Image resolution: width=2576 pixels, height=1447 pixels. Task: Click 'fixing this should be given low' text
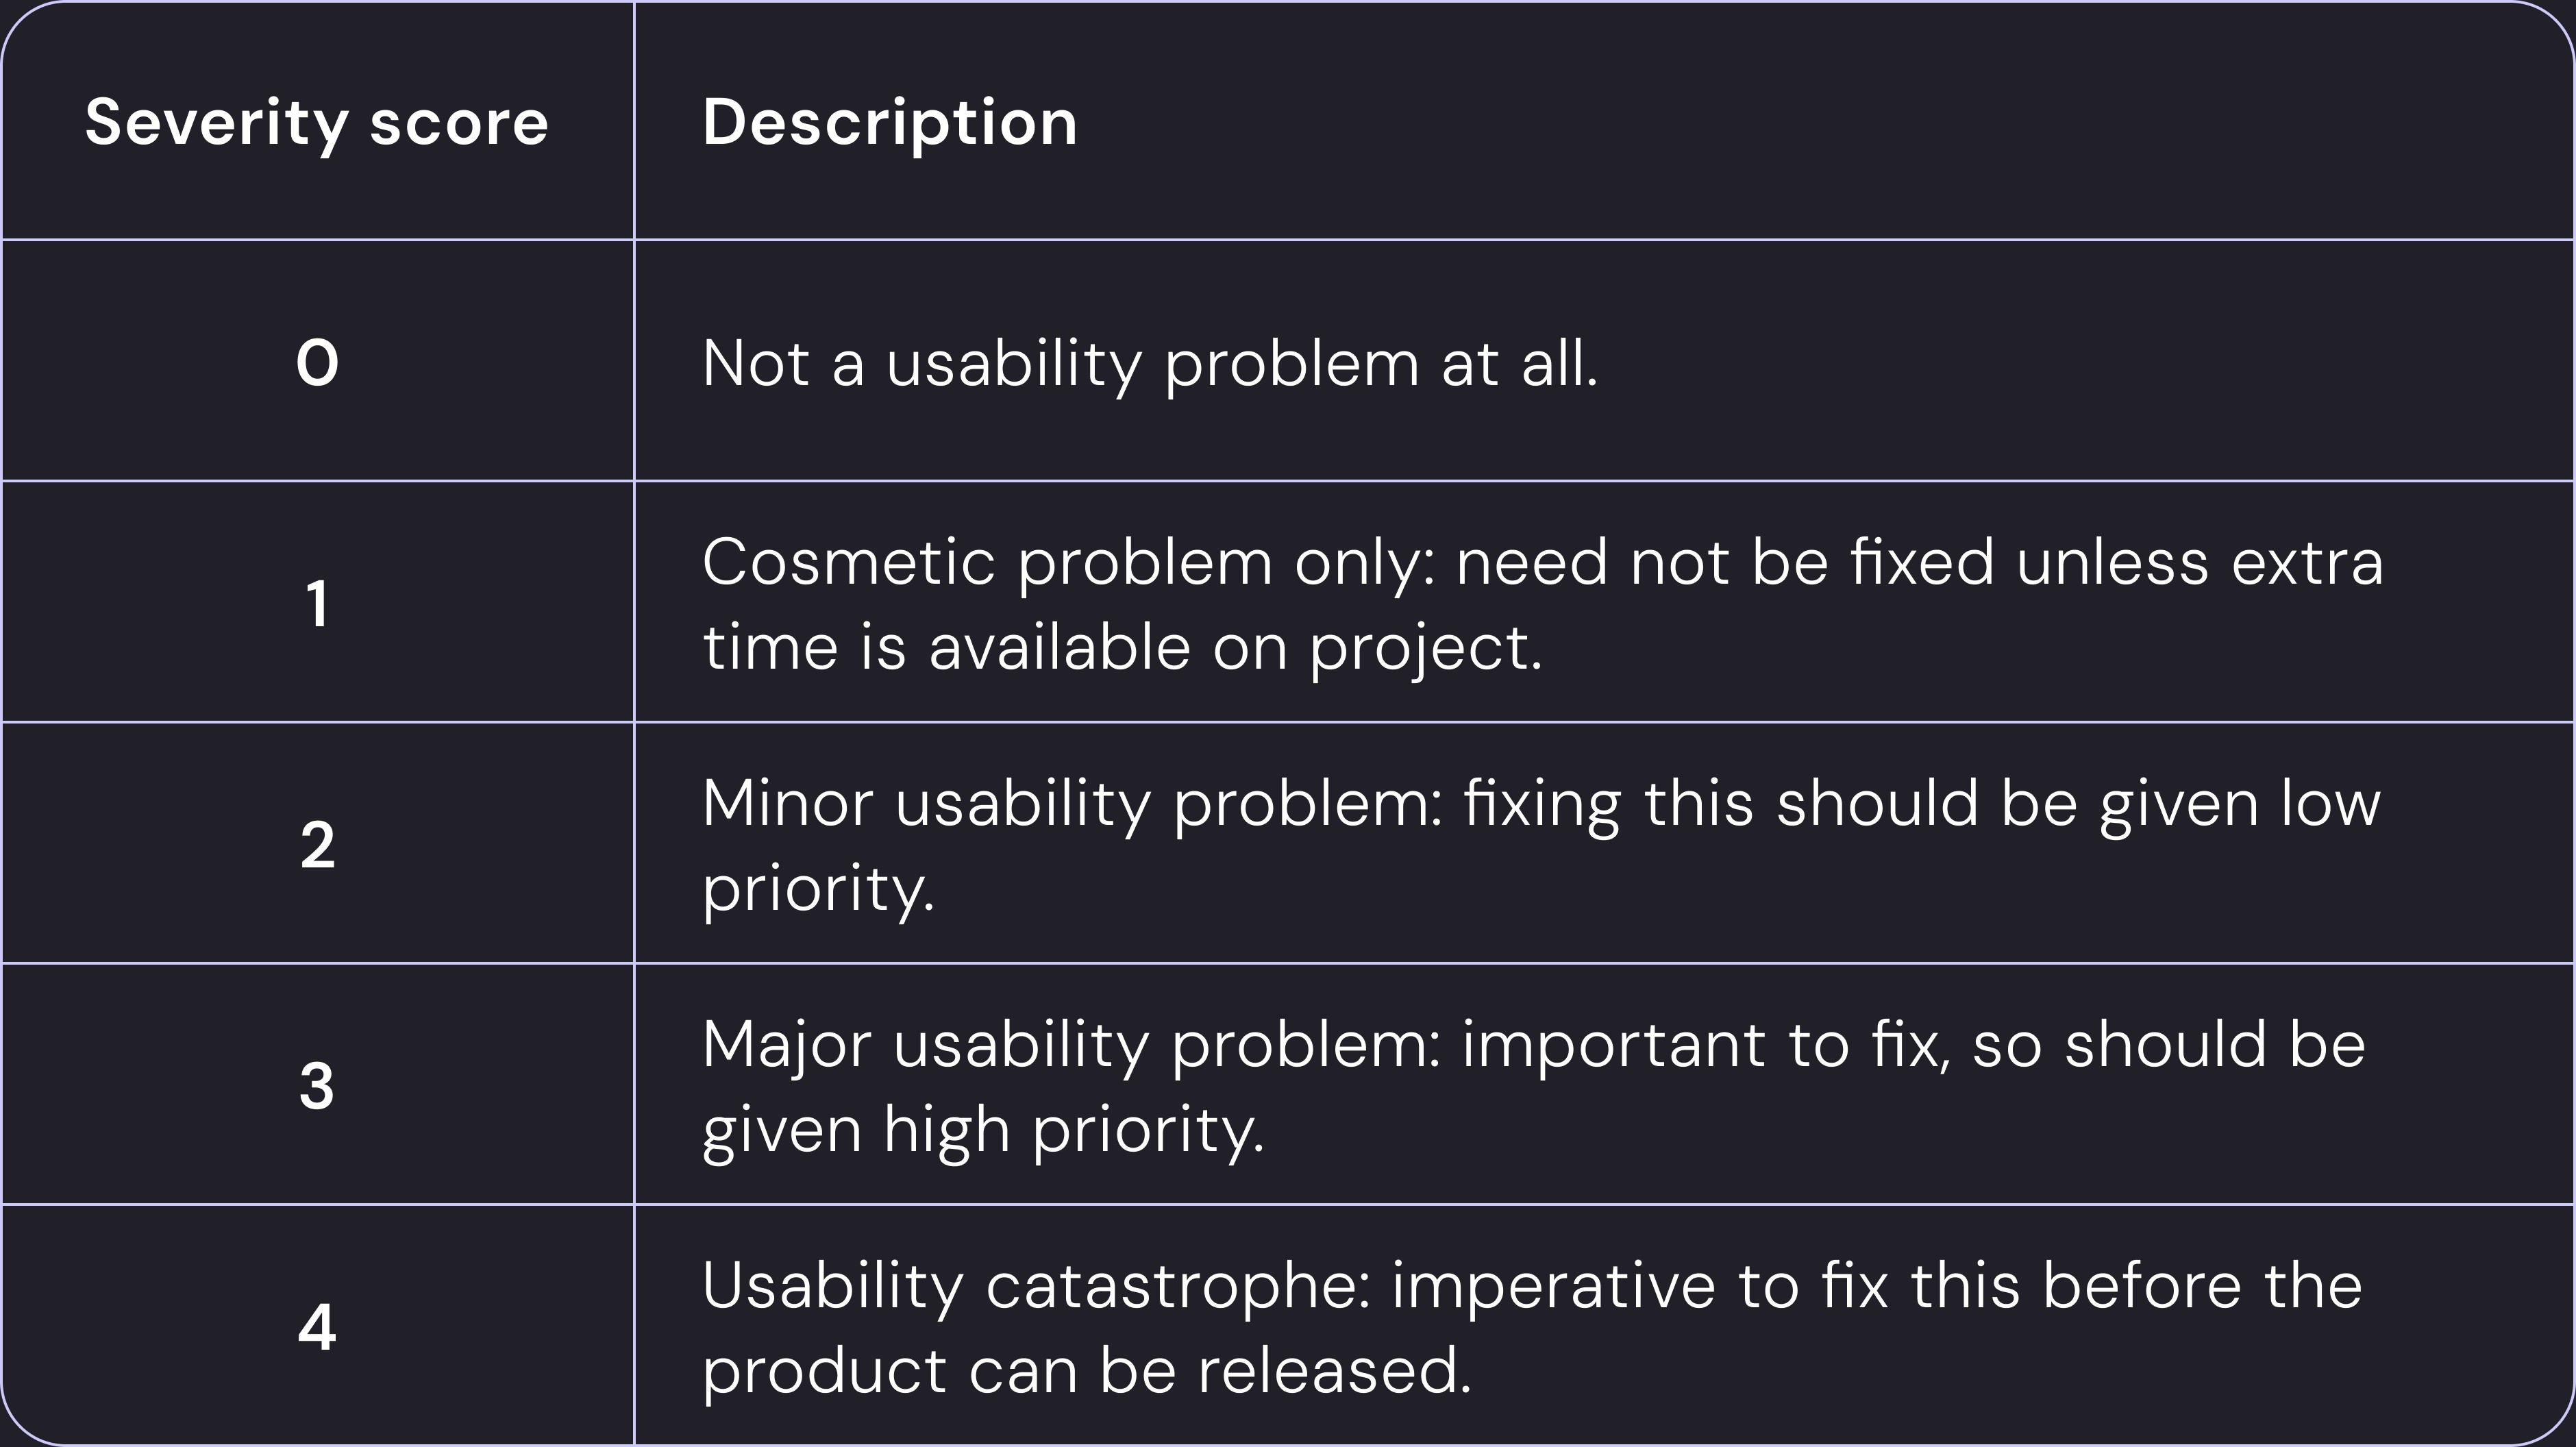tap(1922, 804)
